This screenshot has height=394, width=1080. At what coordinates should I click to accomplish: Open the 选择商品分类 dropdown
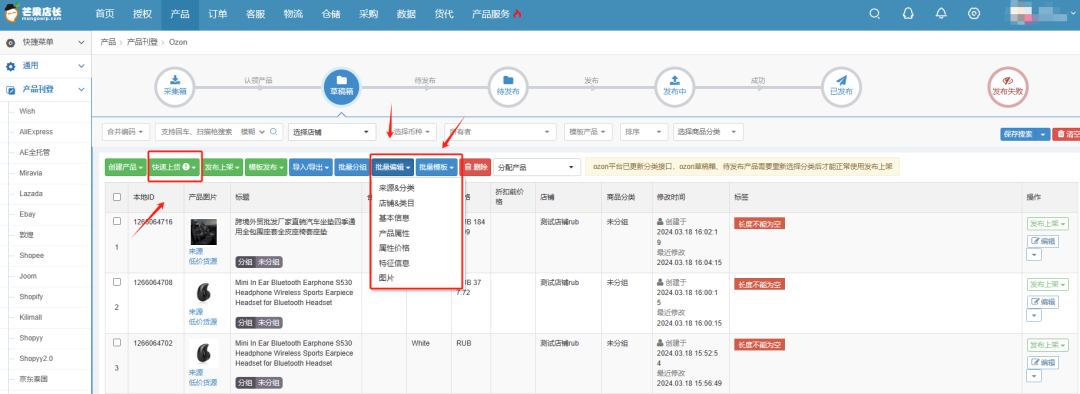[708, 132]
